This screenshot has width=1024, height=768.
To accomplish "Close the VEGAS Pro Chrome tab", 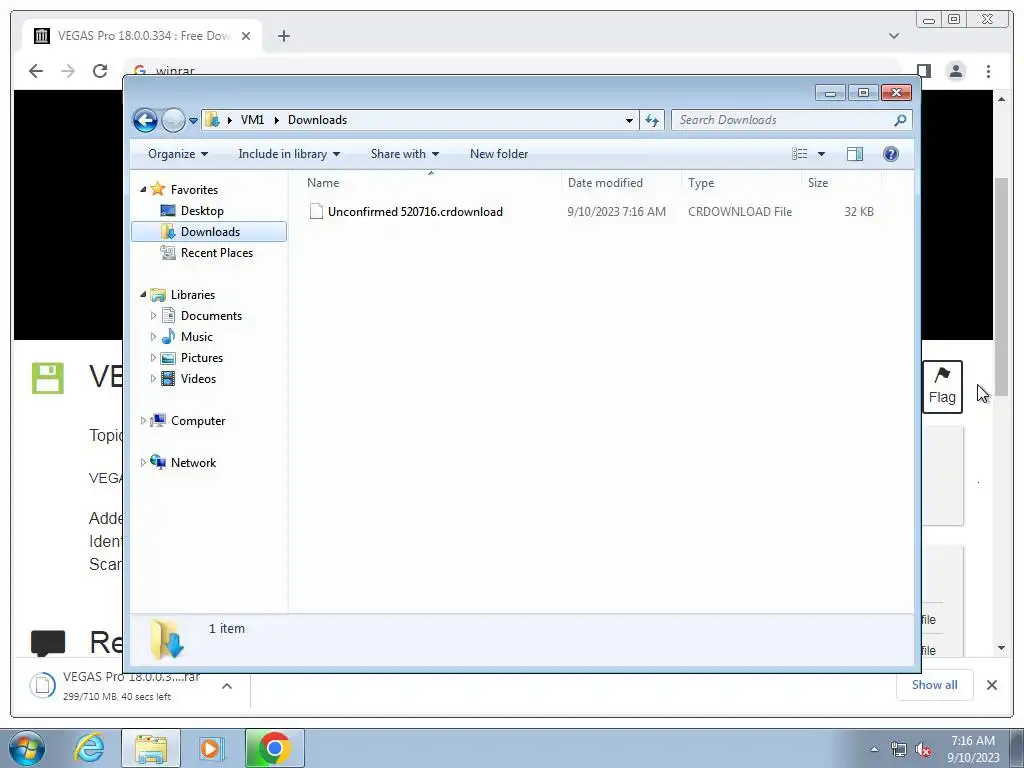I will pyautogui.click(x=246, y=36).
